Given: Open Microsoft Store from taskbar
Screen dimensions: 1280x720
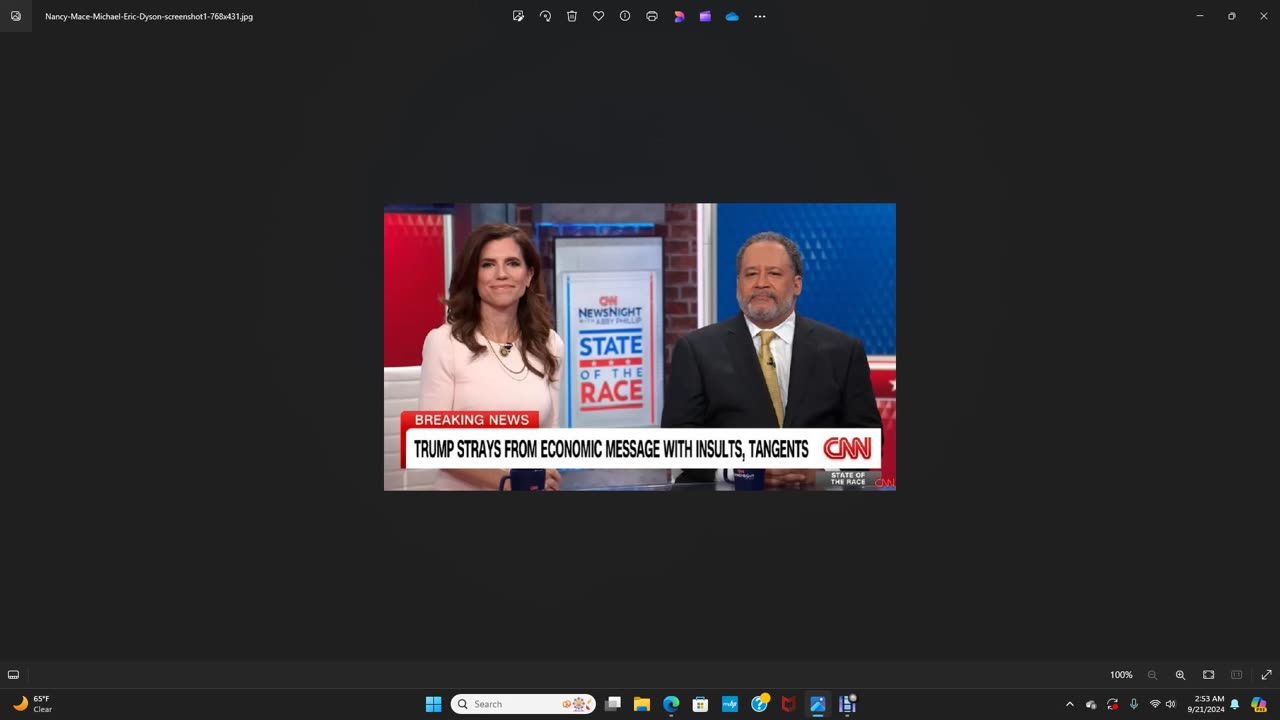Looking at the screenshot, I should tap(700, 704).
